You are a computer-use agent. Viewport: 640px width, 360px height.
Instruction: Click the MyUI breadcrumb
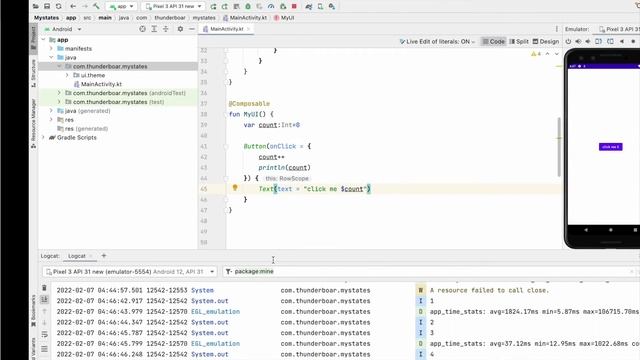(x=284, y=18)
